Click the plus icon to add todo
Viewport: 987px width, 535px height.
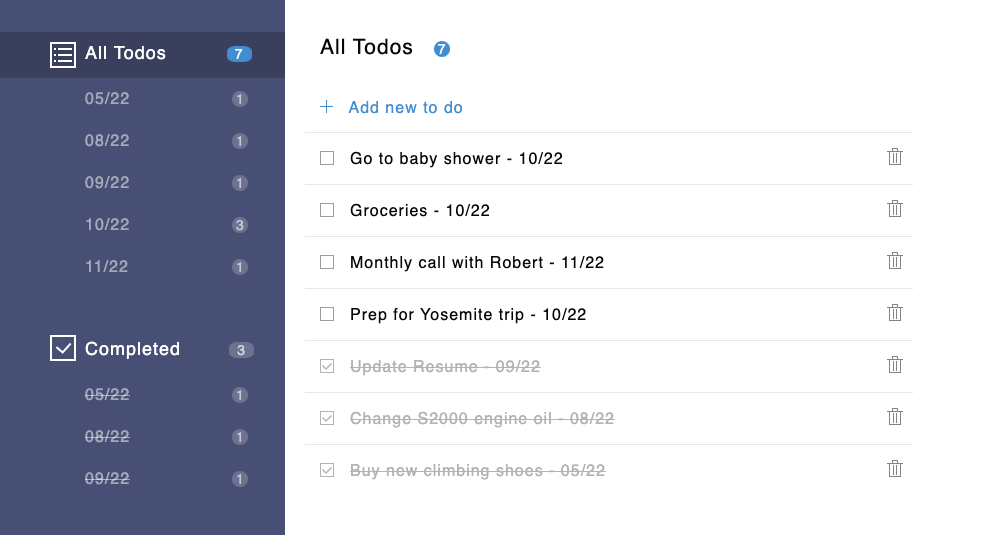(x=326, y=106)
